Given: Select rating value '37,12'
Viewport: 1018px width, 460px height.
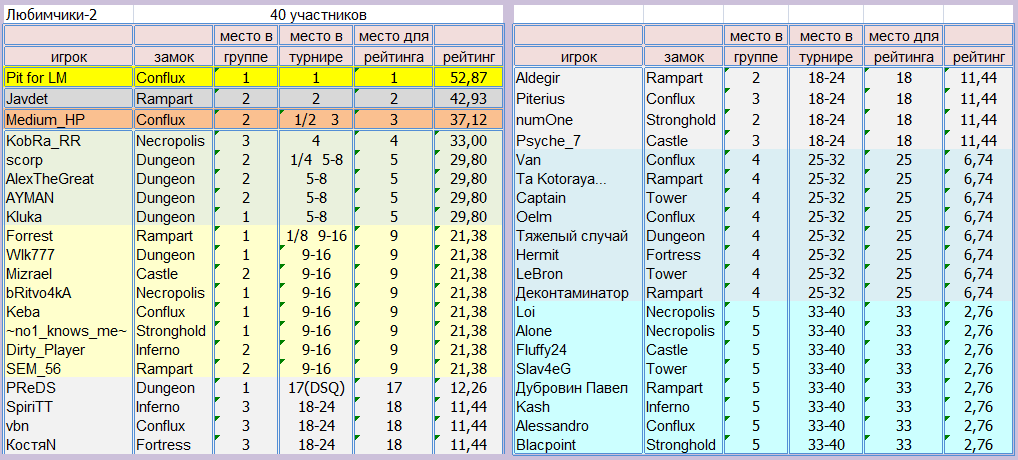Looking at the screenshot, I should tap(468, 120).
